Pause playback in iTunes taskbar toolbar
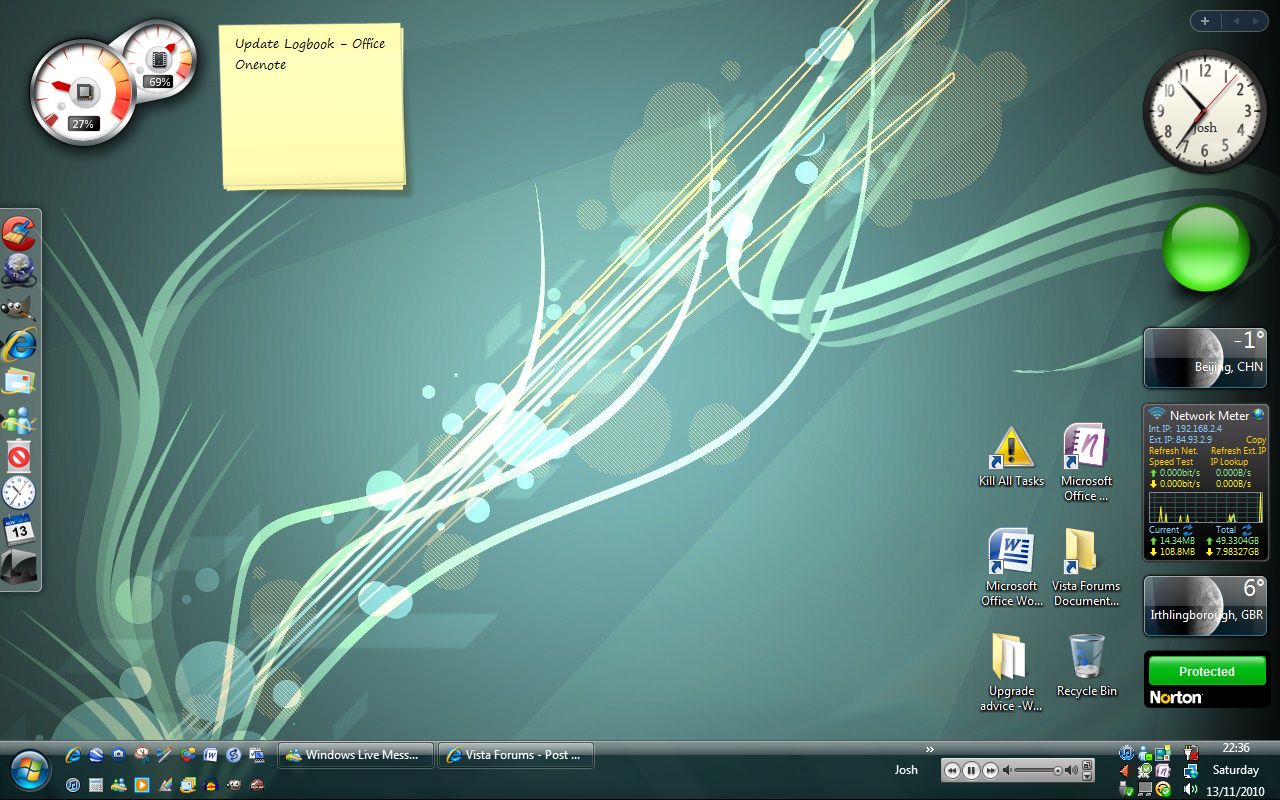 971,770
